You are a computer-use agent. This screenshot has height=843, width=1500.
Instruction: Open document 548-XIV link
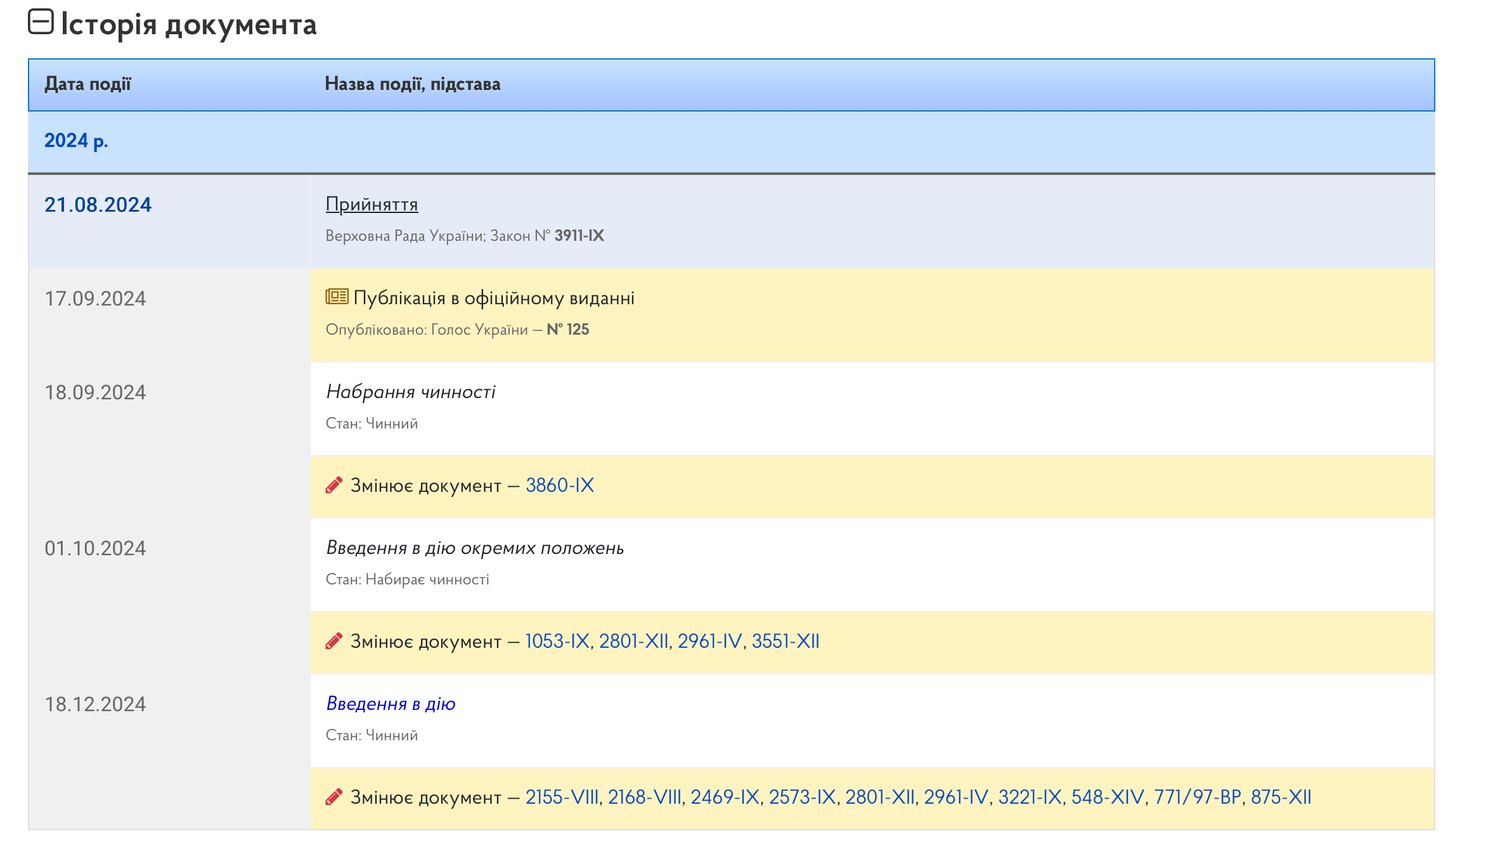[1108, 797]
